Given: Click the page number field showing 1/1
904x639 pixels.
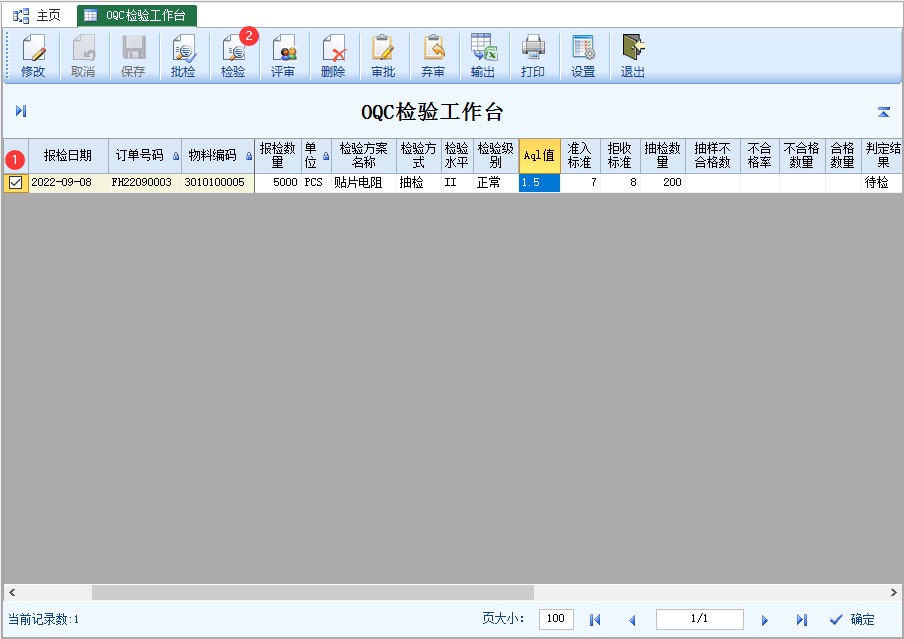Looking at the screenshot, I should [699, 619].
